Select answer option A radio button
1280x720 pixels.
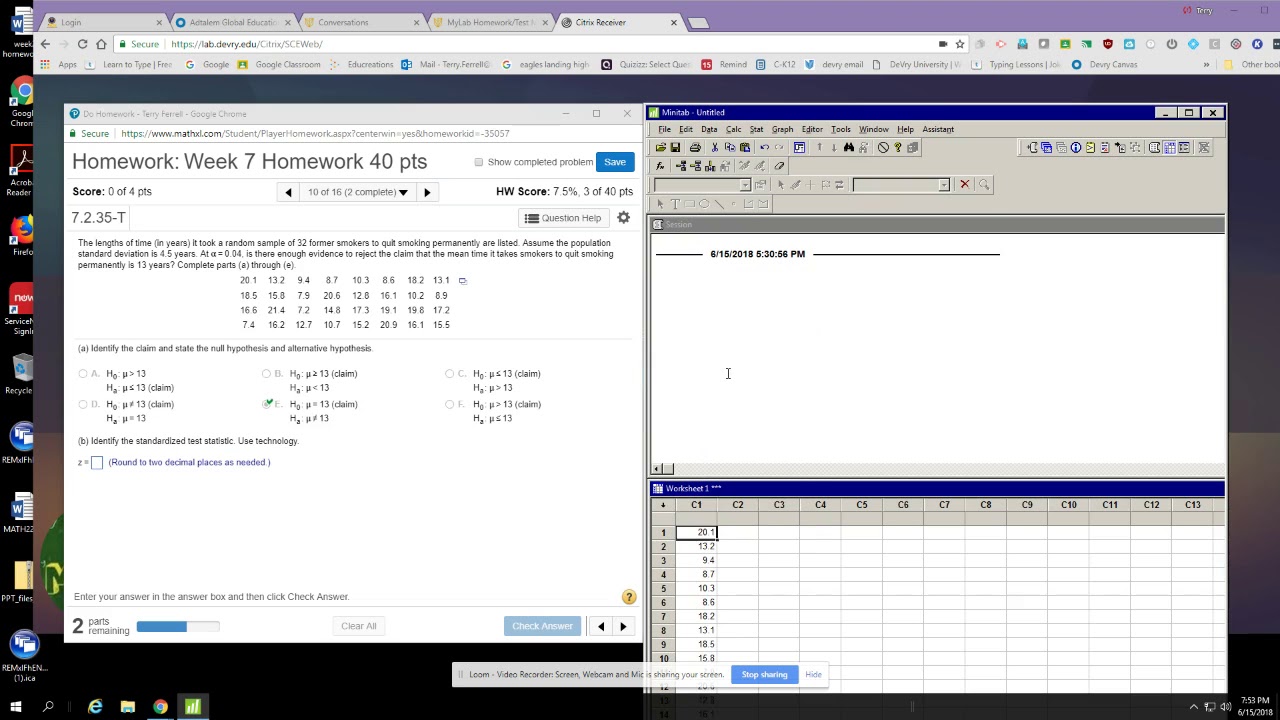coord(83,374)
